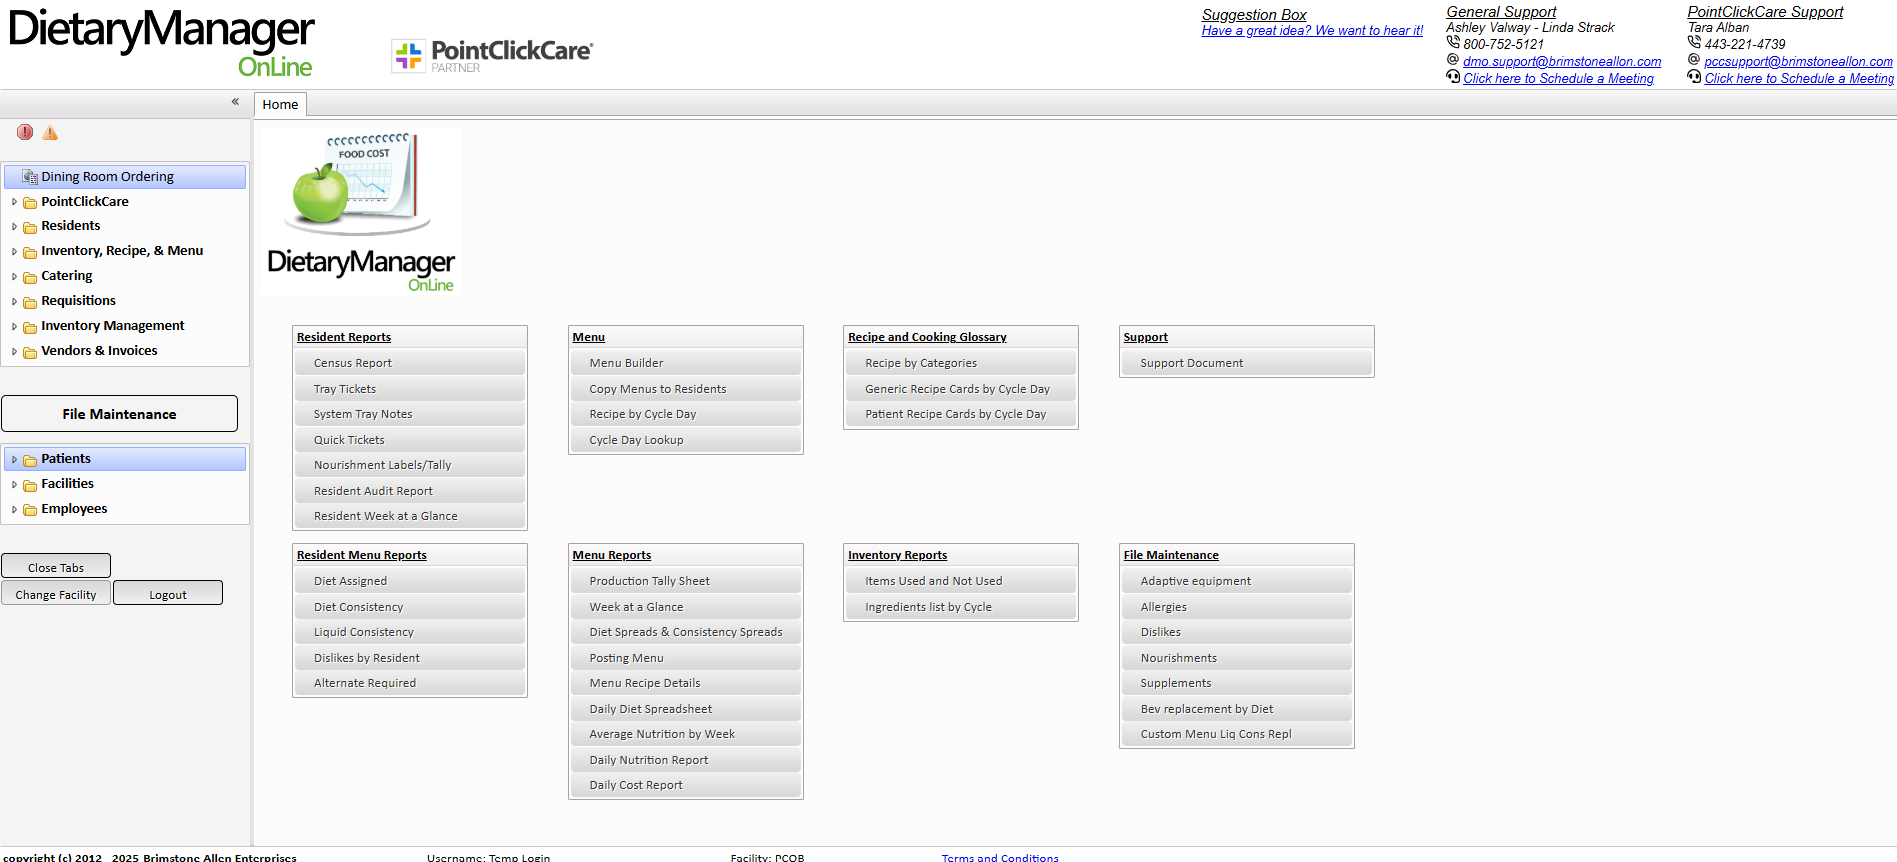Click the orange warning triangle icon

click(x=50, y=132)
